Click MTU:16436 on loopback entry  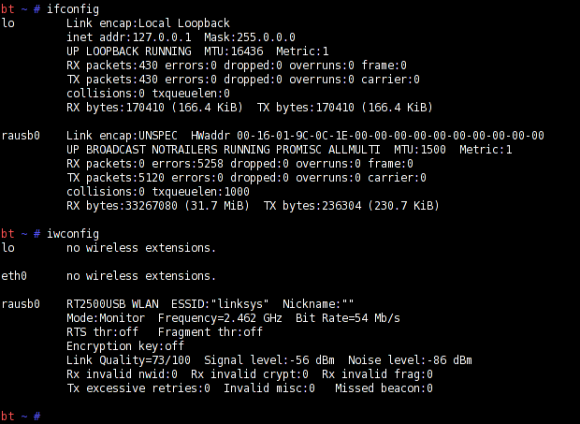[234, 51]
